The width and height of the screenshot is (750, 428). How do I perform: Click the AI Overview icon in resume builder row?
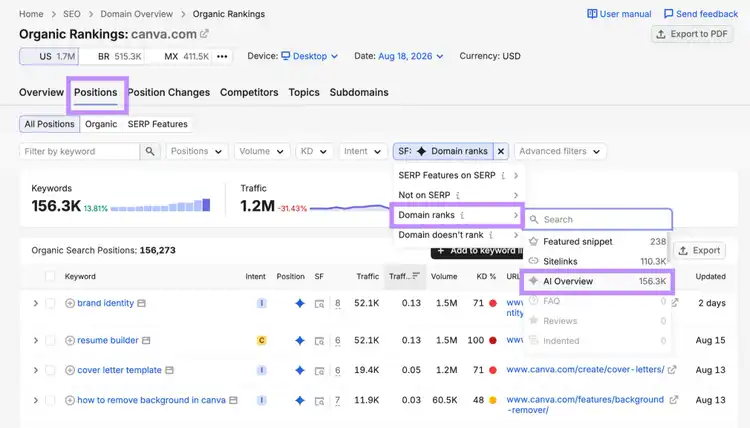(300, 340)
